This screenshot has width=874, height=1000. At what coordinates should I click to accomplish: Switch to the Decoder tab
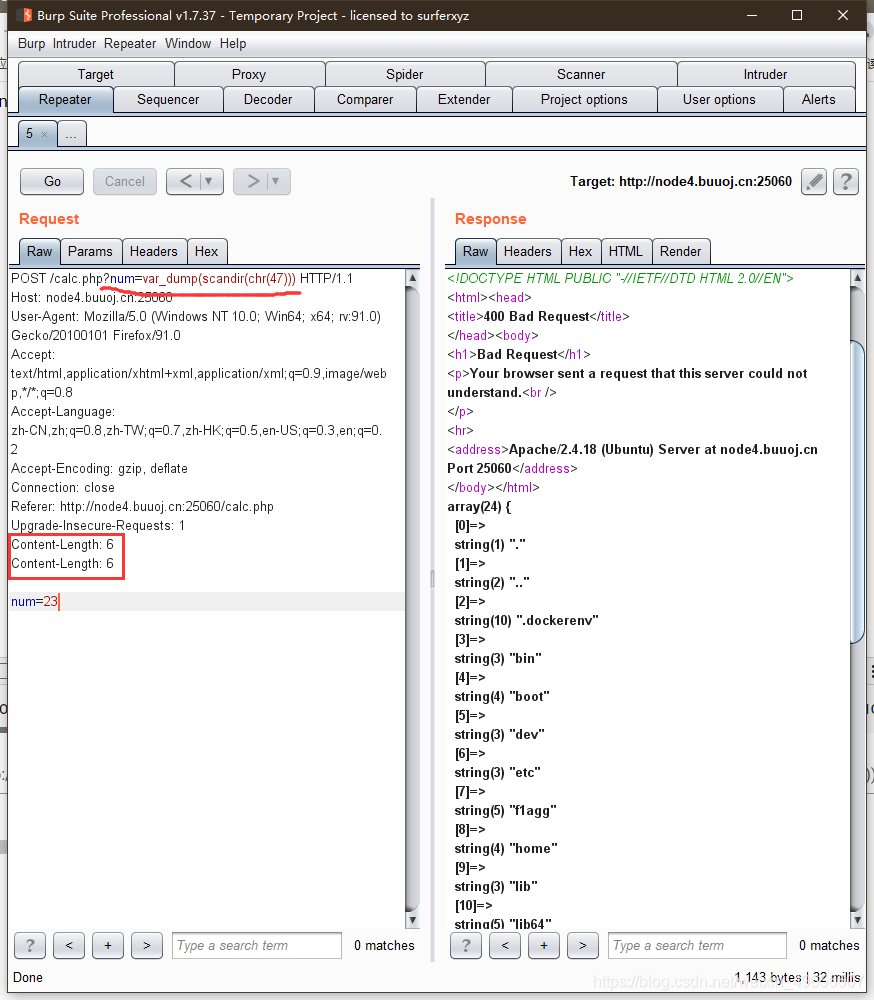point(268,99)
